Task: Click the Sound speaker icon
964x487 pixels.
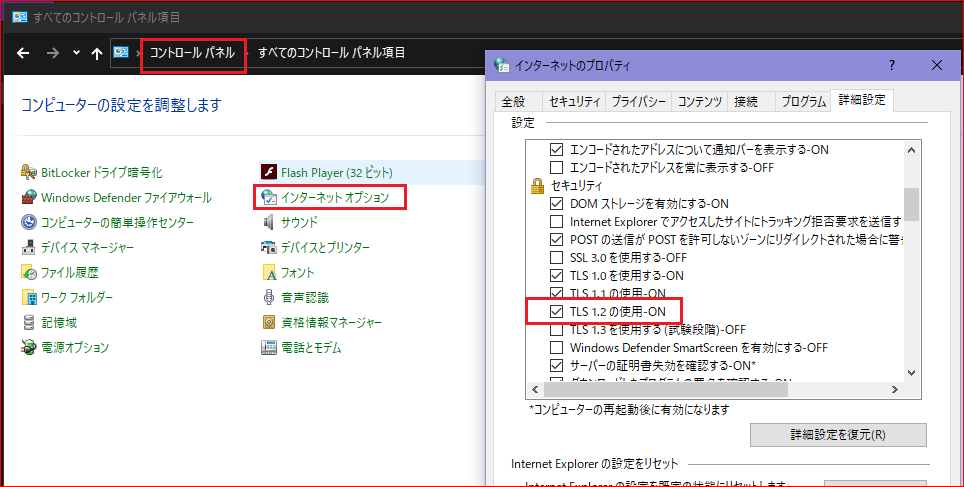Action: [x=269, y=222]
